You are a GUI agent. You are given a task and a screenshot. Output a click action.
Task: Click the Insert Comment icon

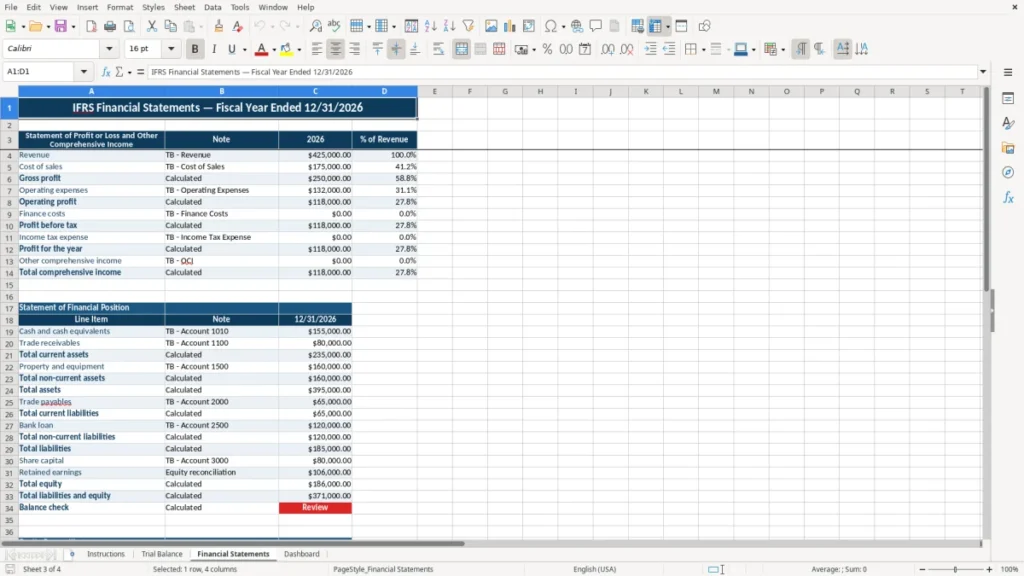[596, 26]
